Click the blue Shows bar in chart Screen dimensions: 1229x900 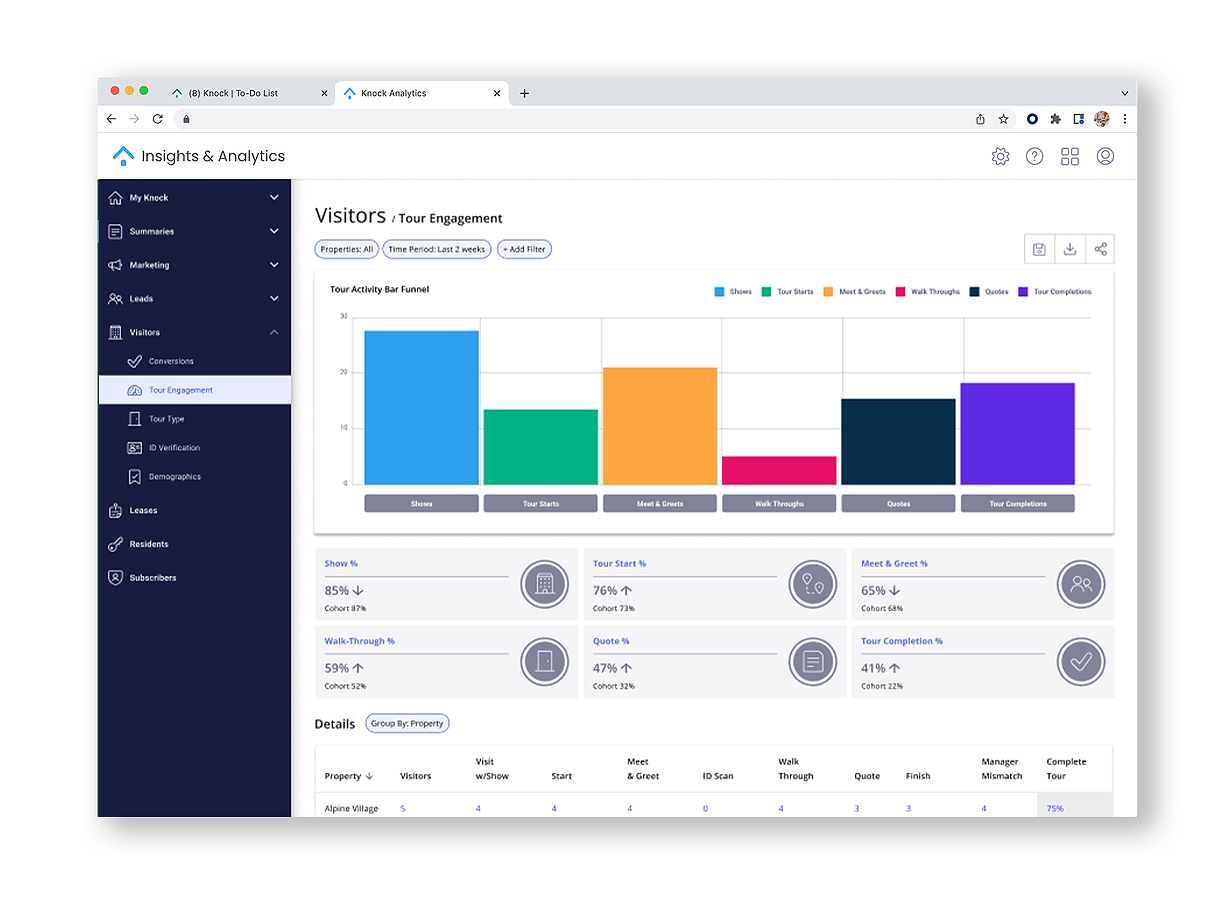click(421, 407)
